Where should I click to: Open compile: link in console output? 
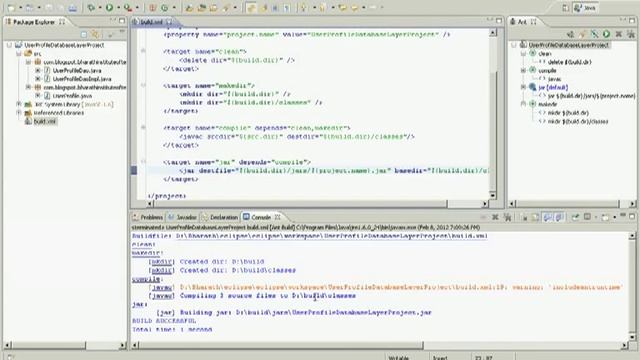(146, 279)
